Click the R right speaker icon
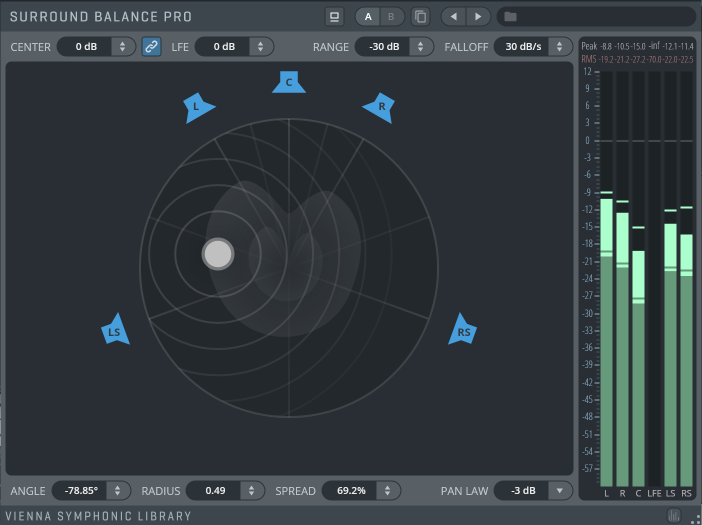 click(x=380, y=107)
